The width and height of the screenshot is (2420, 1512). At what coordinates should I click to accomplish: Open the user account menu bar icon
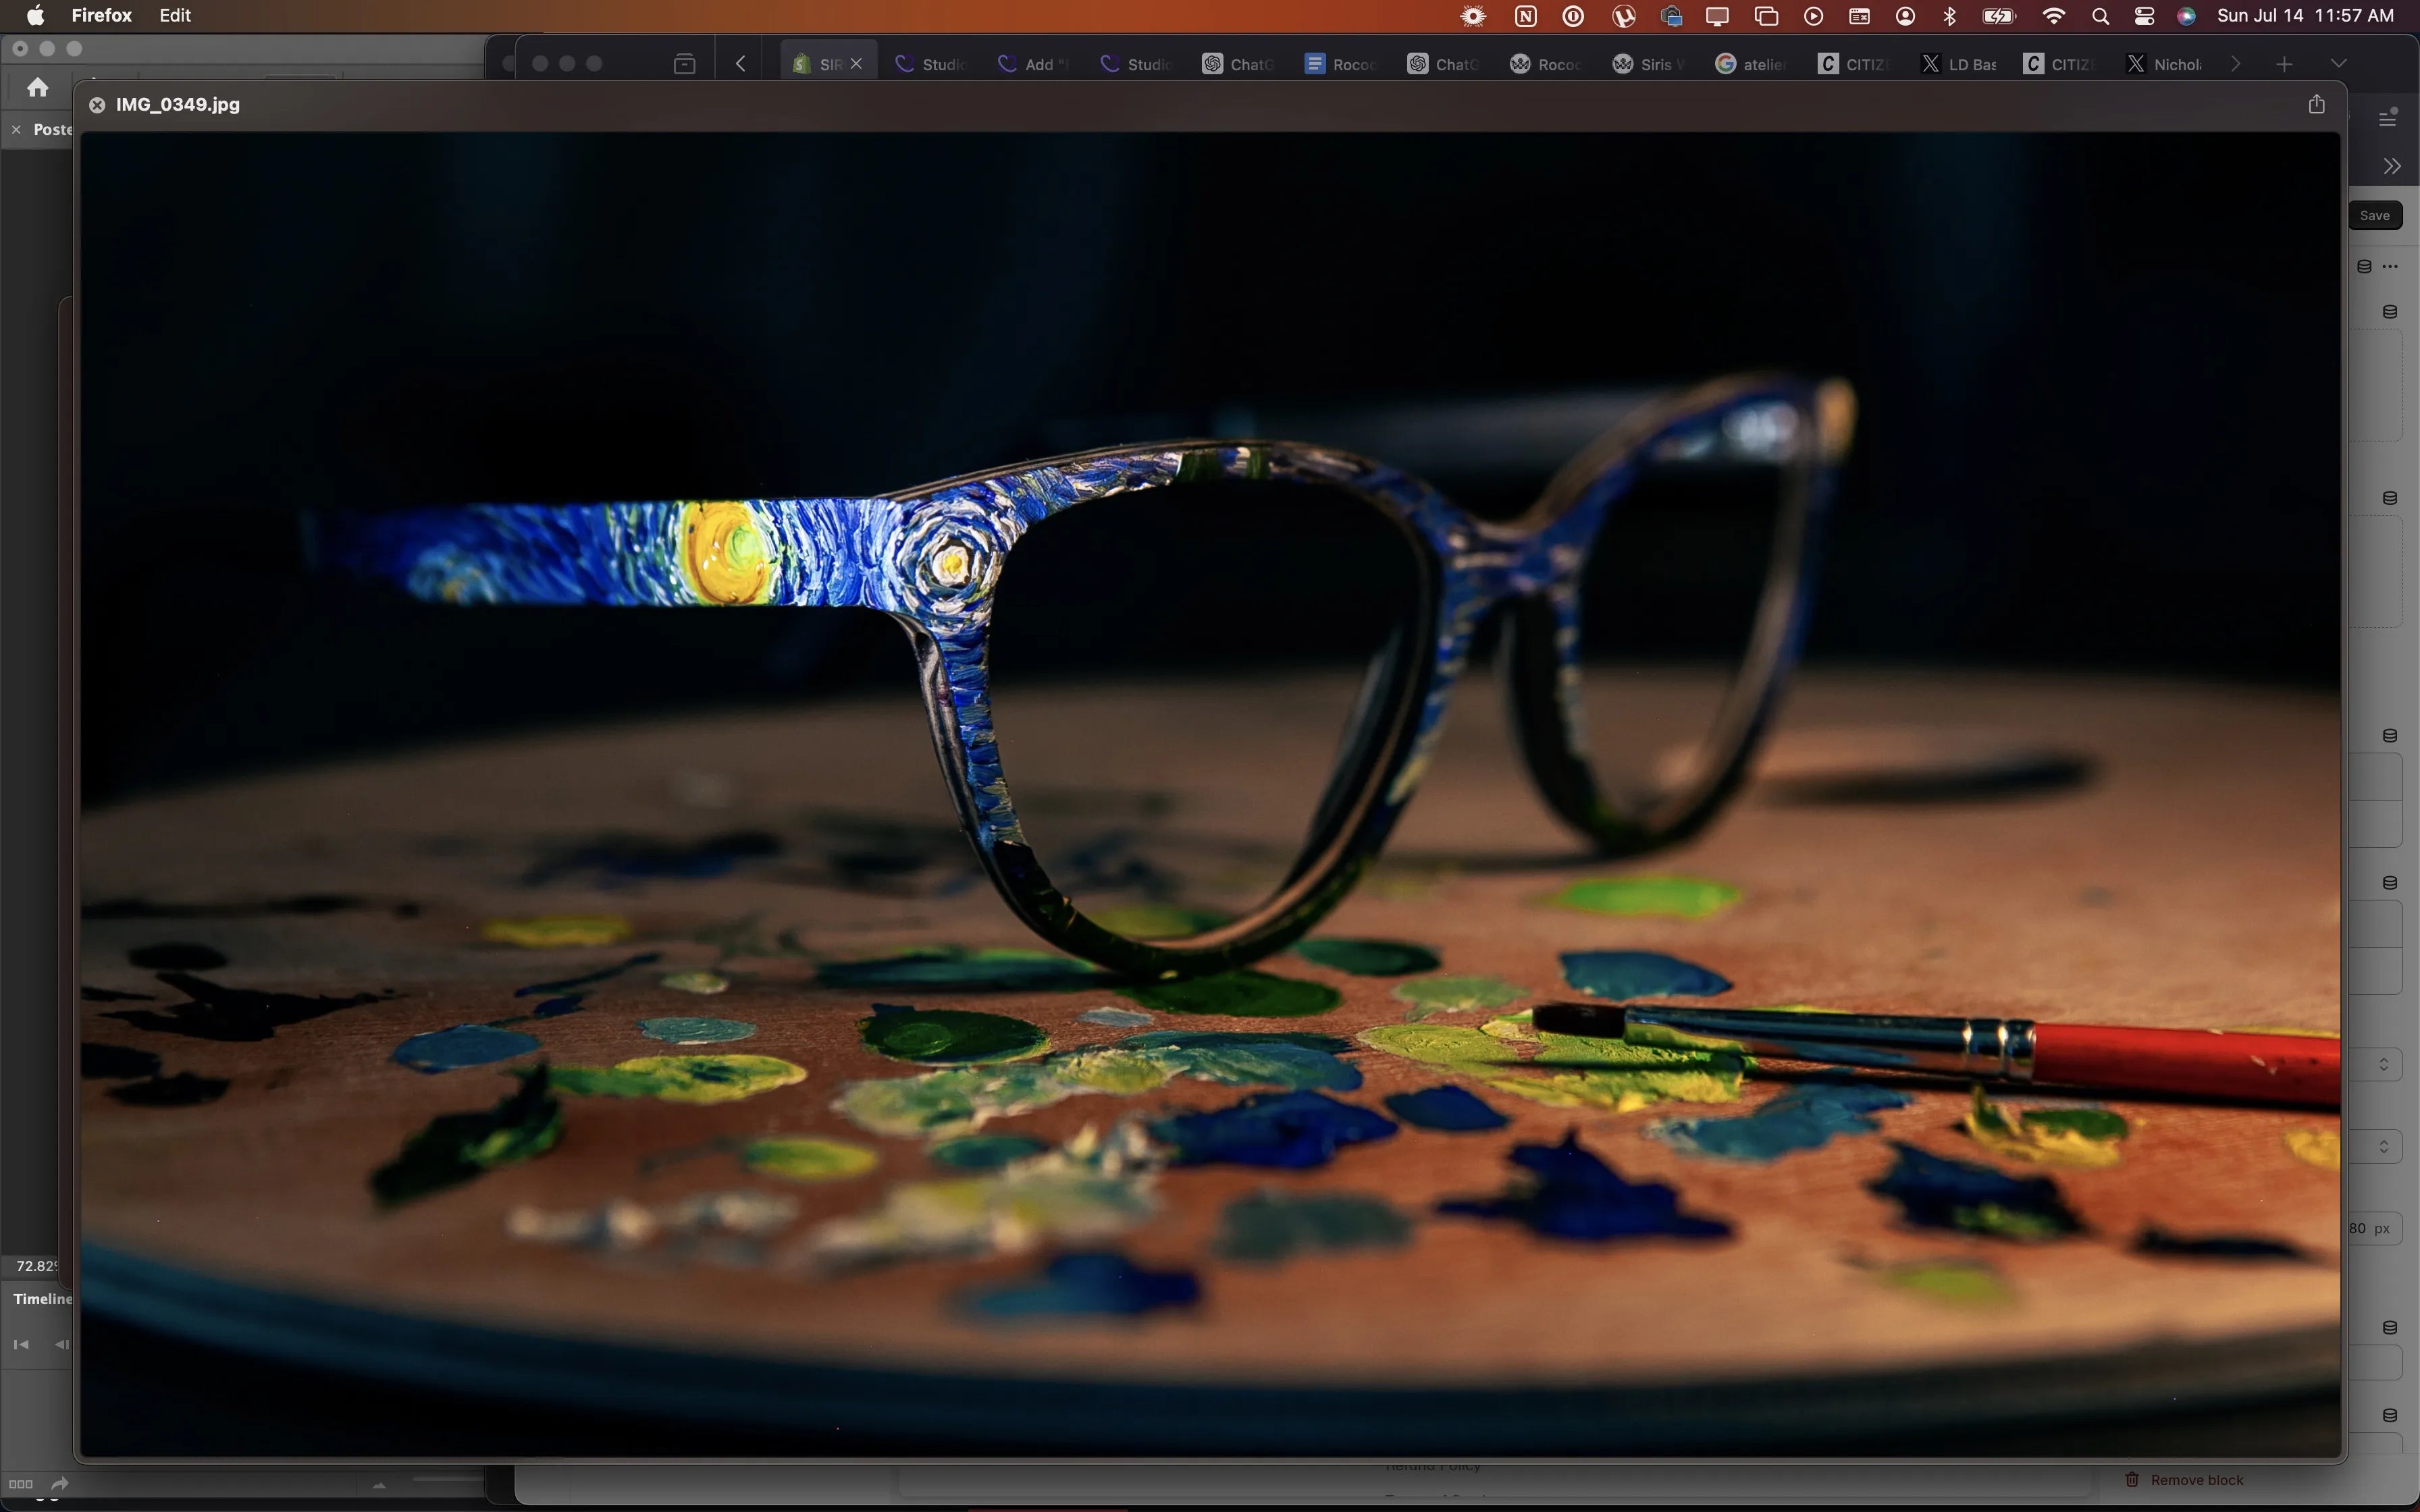pos(1905,16)
